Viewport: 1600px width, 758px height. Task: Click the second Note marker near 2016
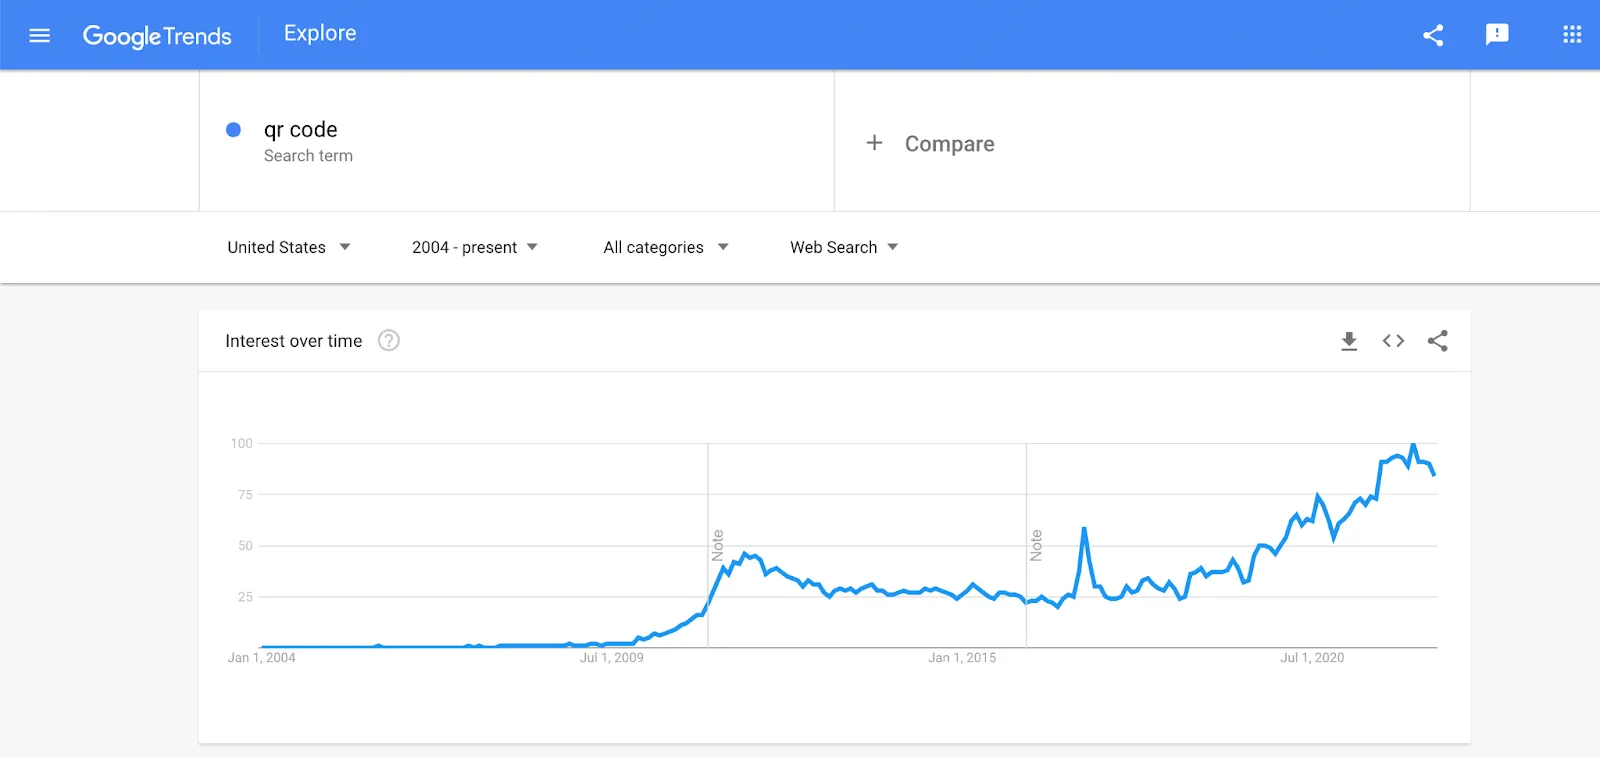[x=1036, y=545]
